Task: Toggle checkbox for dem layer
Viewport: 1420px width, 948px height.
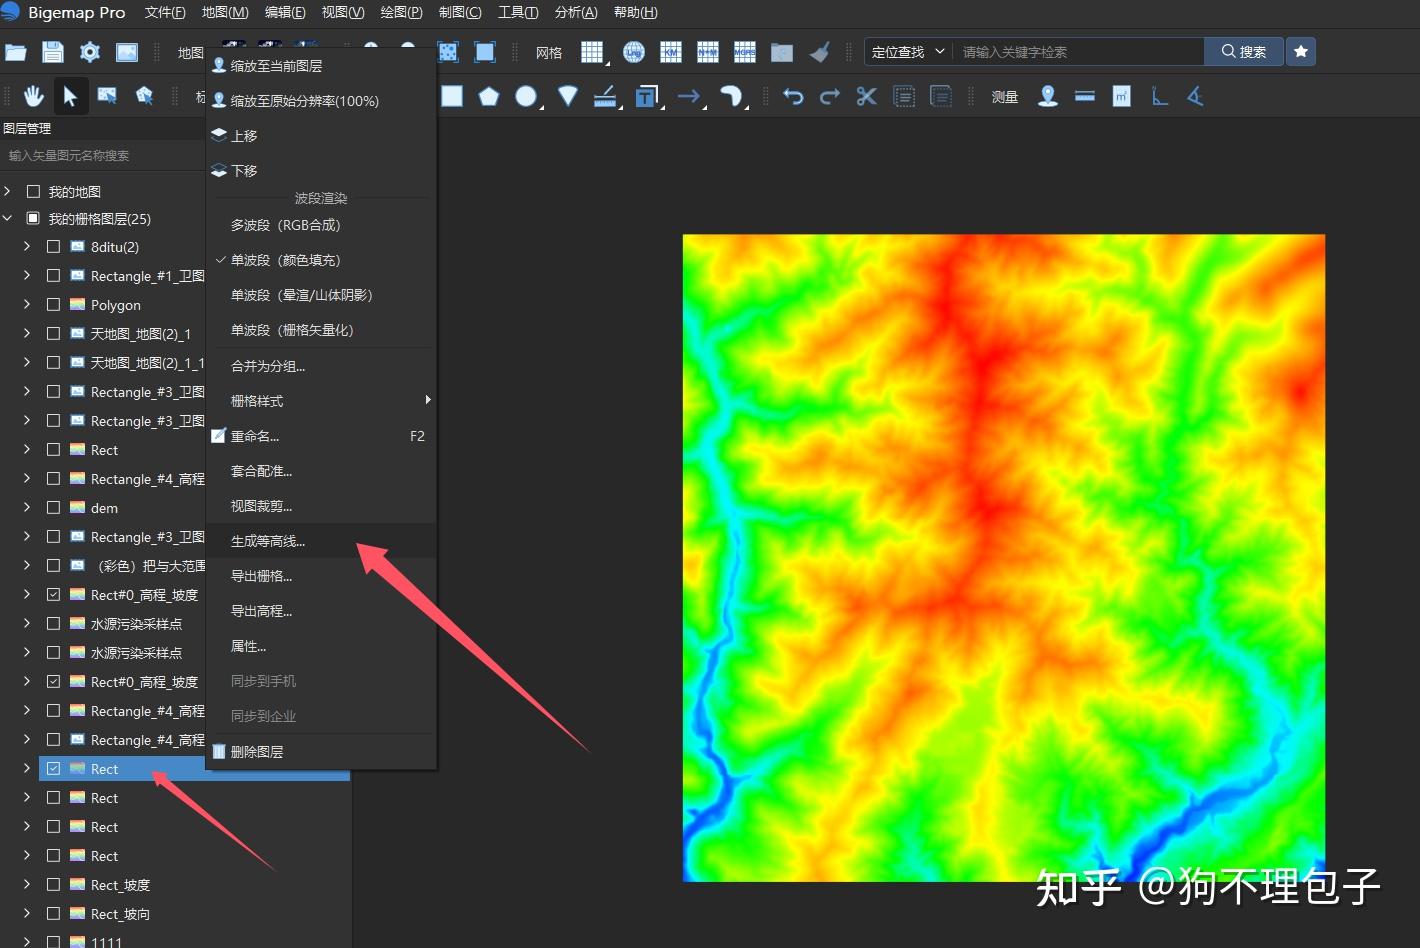Action: point(54,507)
